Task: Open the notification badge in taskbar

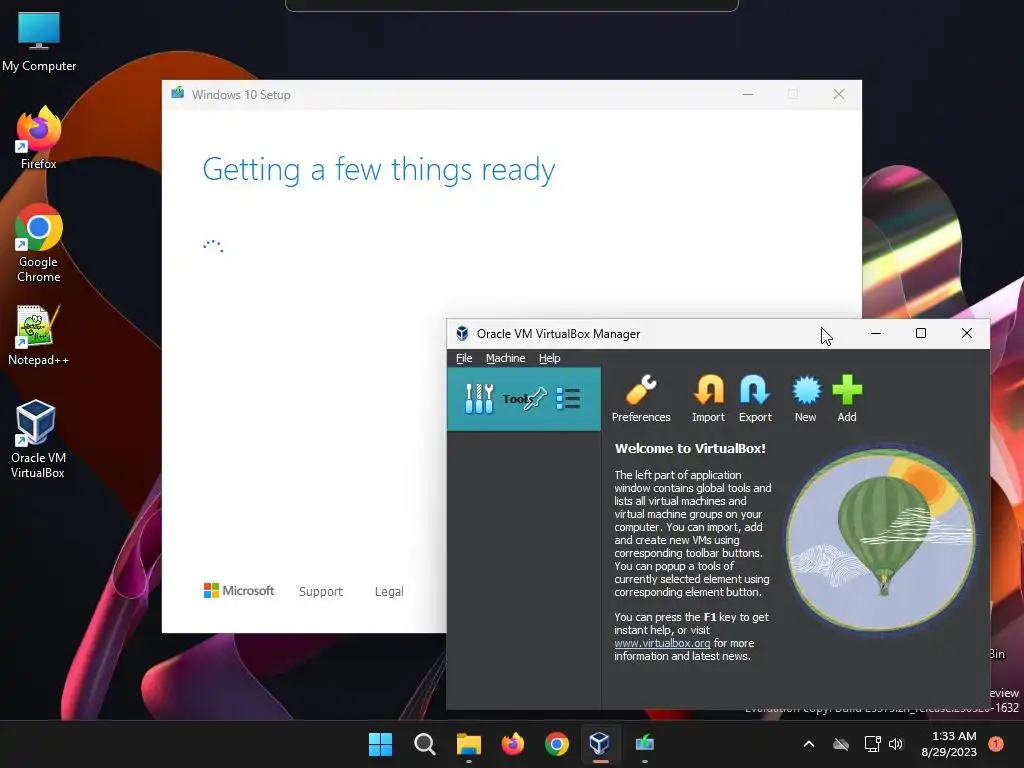Action: [x=996, y=744]
